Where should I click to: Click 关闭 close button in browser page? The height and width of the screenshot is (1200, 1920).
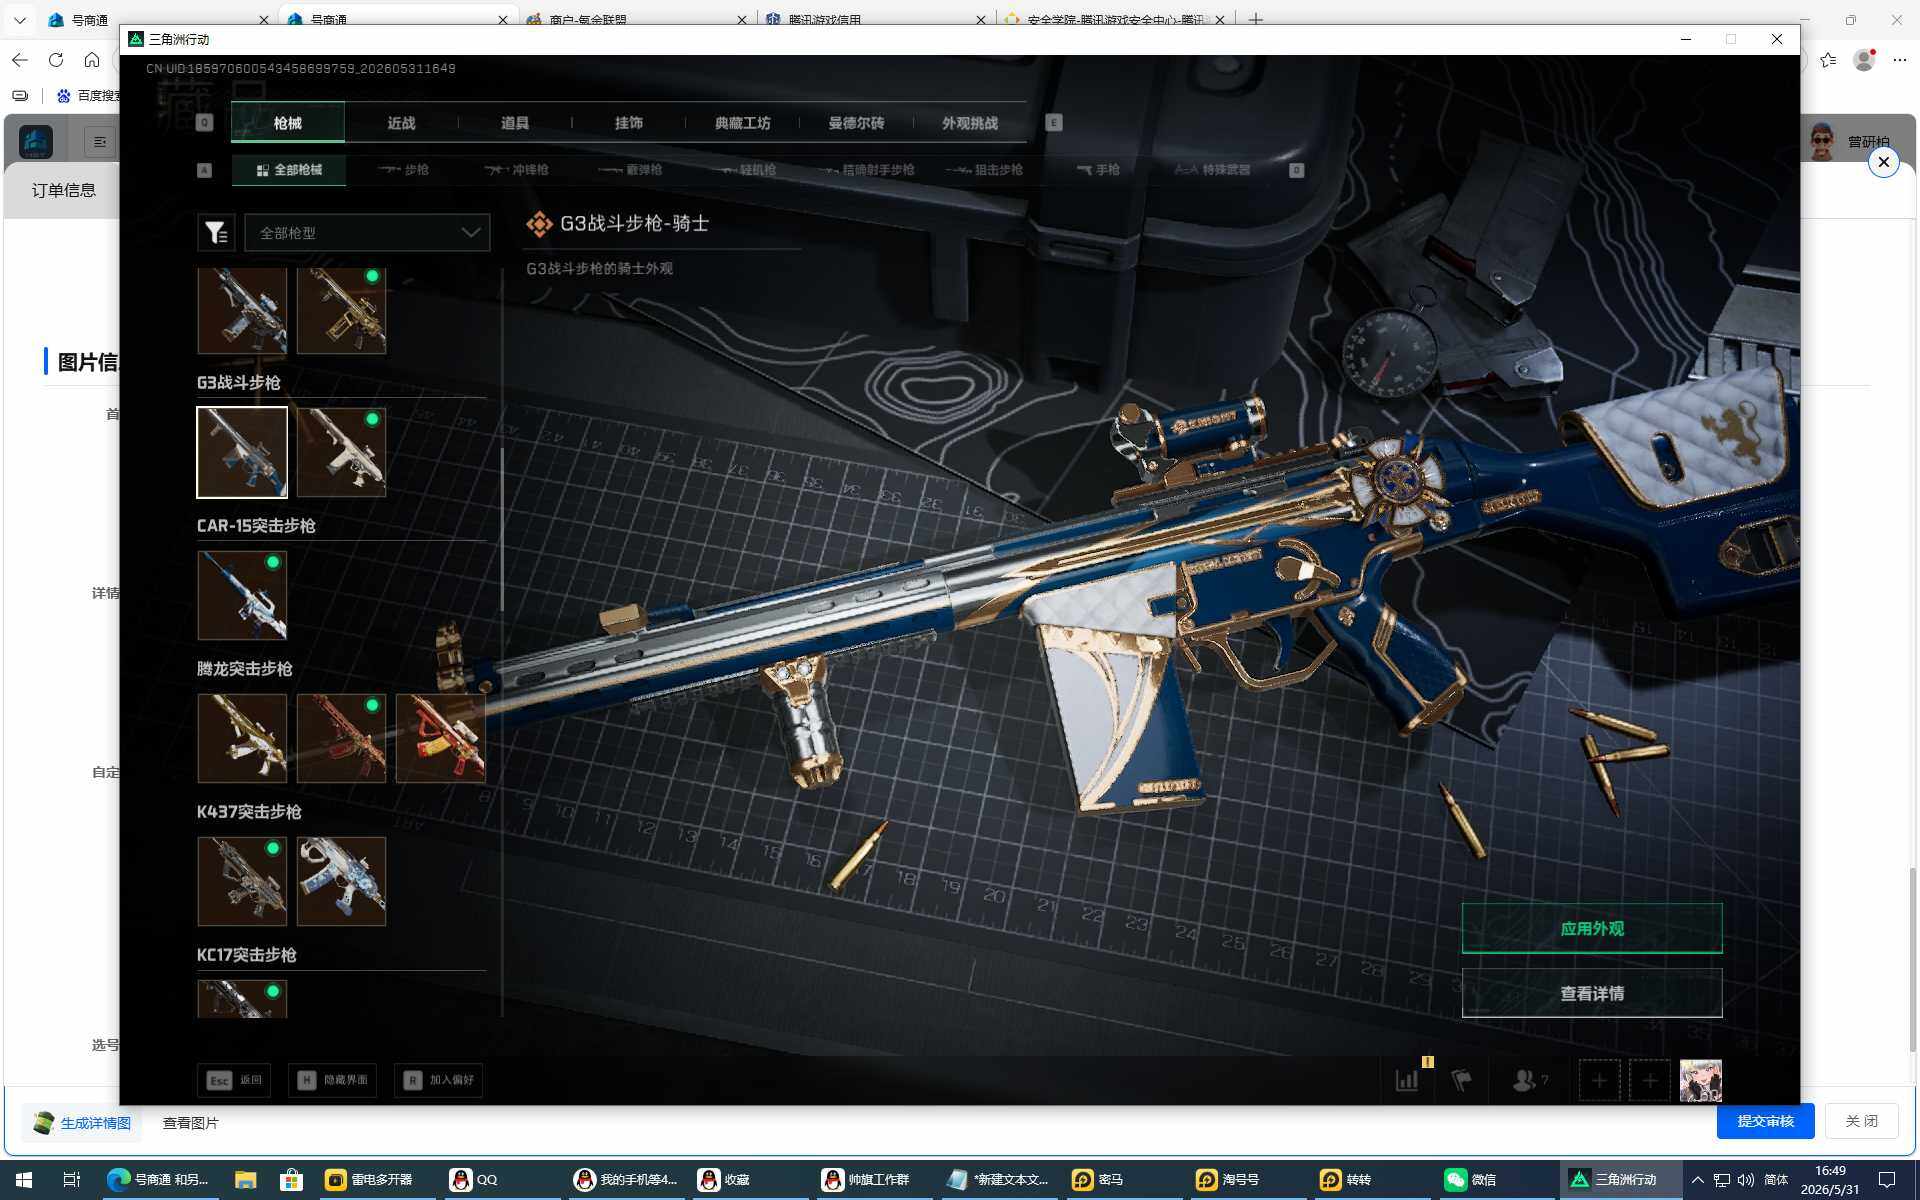(1861, 1121)
